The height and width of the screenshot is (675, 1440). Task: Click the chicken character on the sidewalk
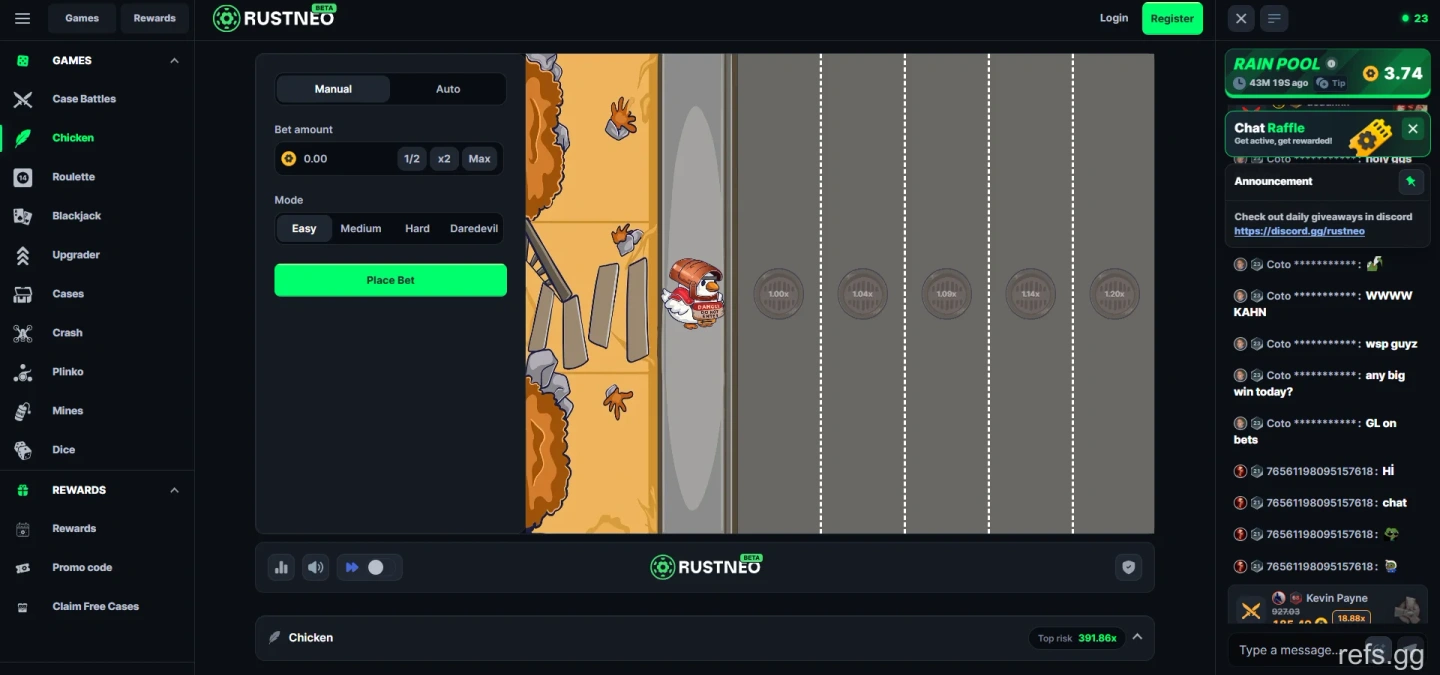click(x=694, y=293)
